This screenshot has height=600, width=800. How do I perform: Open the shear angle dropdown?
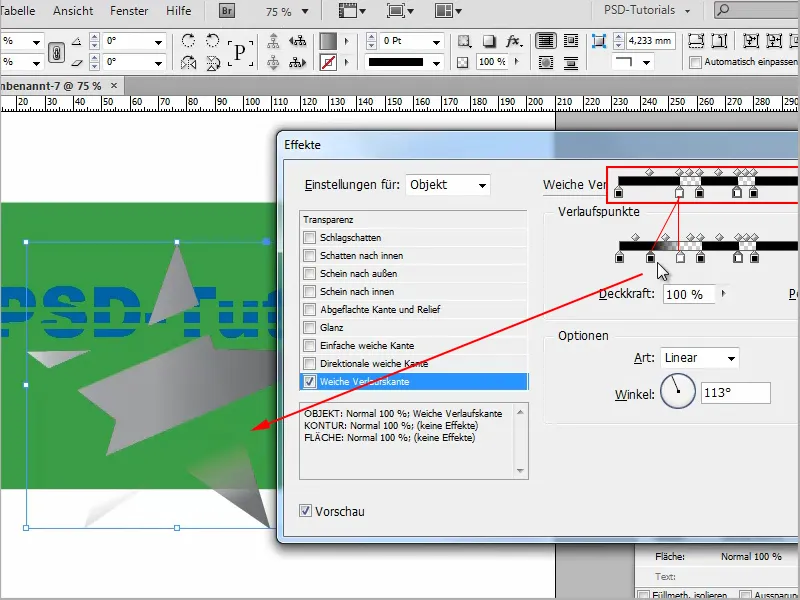pos(158,63)
